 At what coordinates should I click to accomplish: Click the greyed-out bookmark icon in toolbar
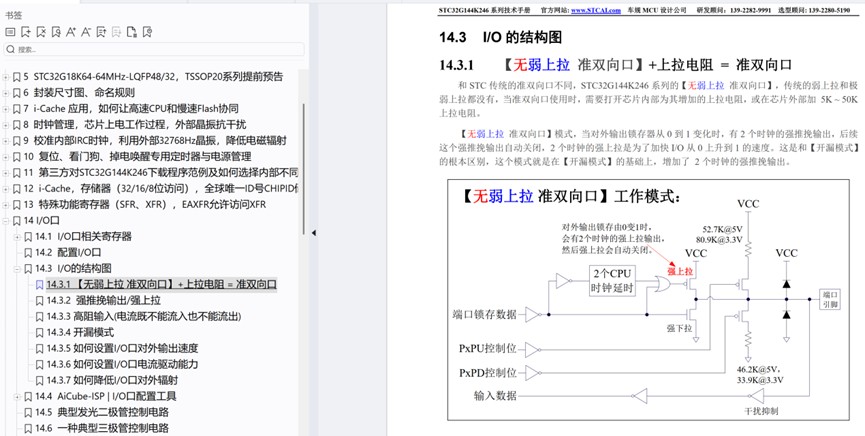[x=116, y=32]
